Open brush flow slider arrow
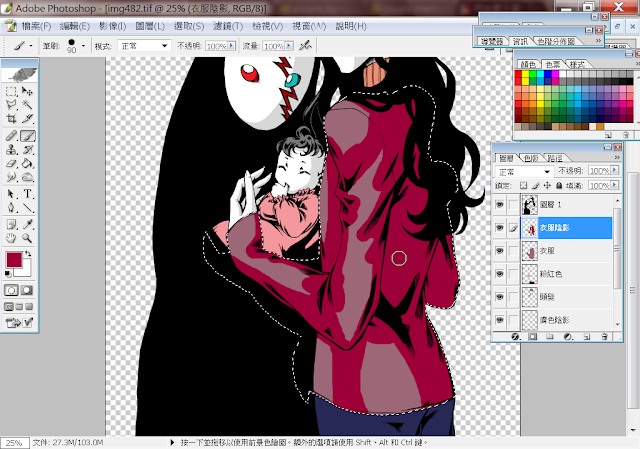Viewport: 640px width, 449px height. [289, 46]
